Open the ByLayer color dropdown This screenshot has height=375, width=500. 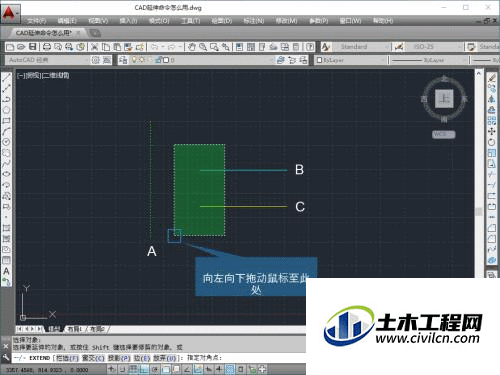coord(351,60)
